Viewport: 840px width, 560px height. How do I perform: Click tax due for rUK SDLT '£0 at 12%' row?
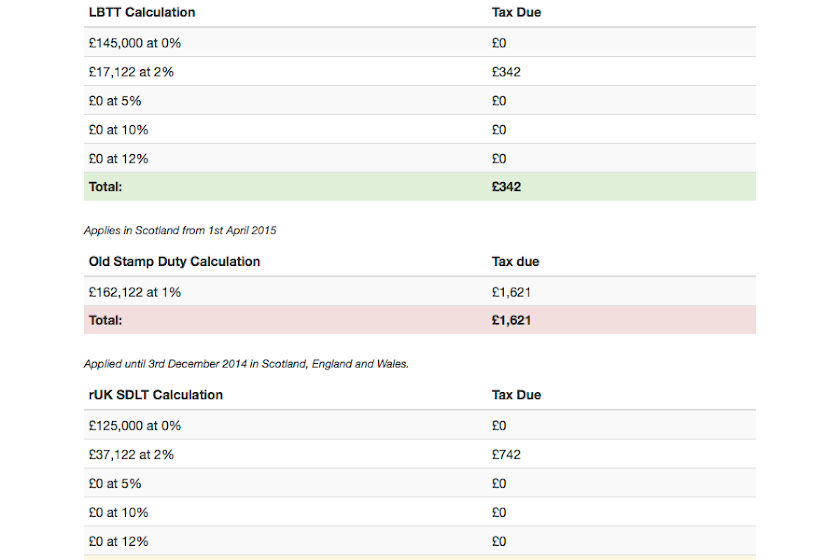499,541
